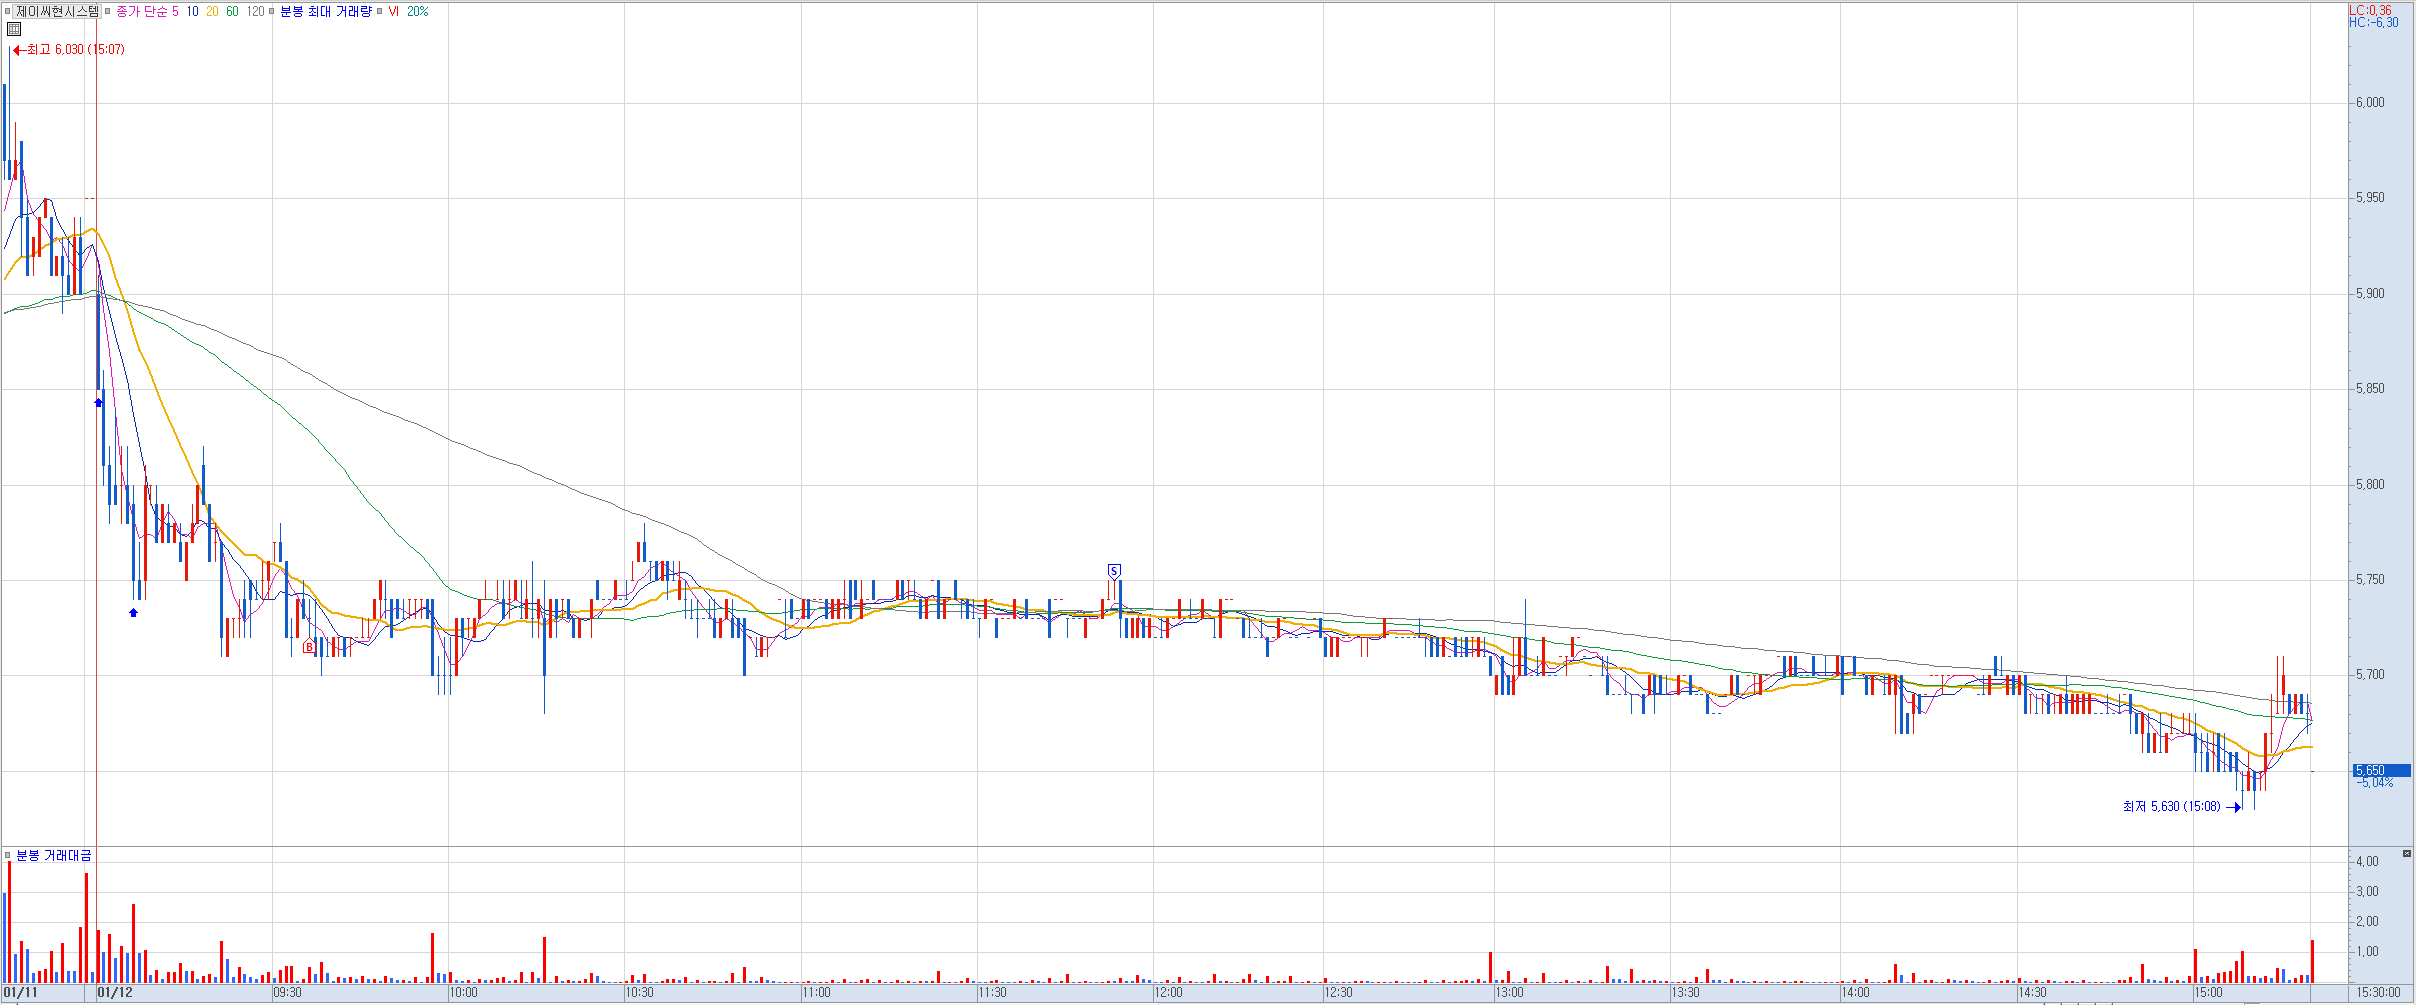The image size is (2416, 1005).
Task: Click the blue up arrow below the 5,750 candle low
Action: coord(133,612)
